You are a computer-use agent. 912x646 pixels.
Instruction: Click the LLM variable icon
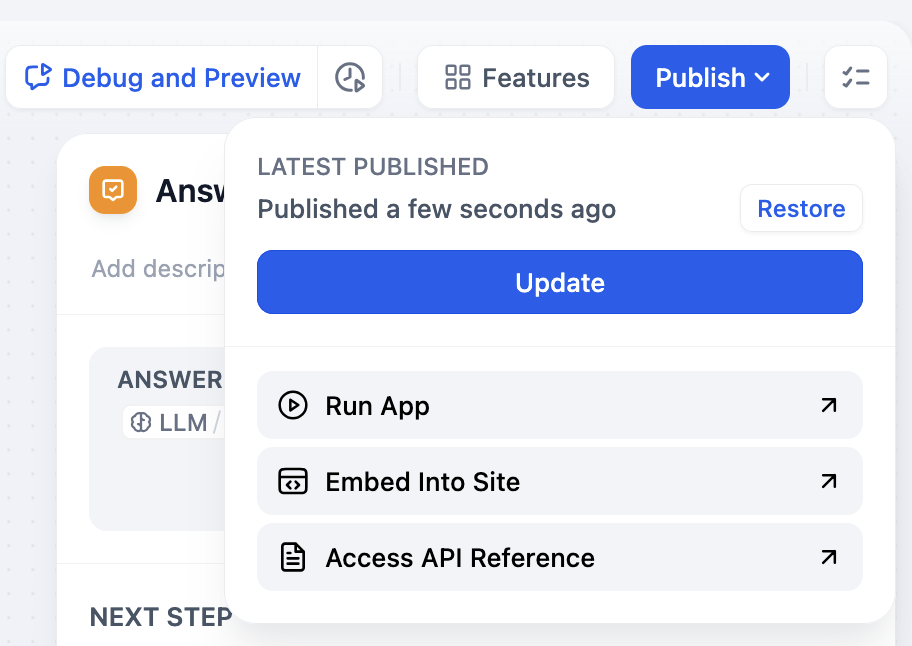(141, 422)
